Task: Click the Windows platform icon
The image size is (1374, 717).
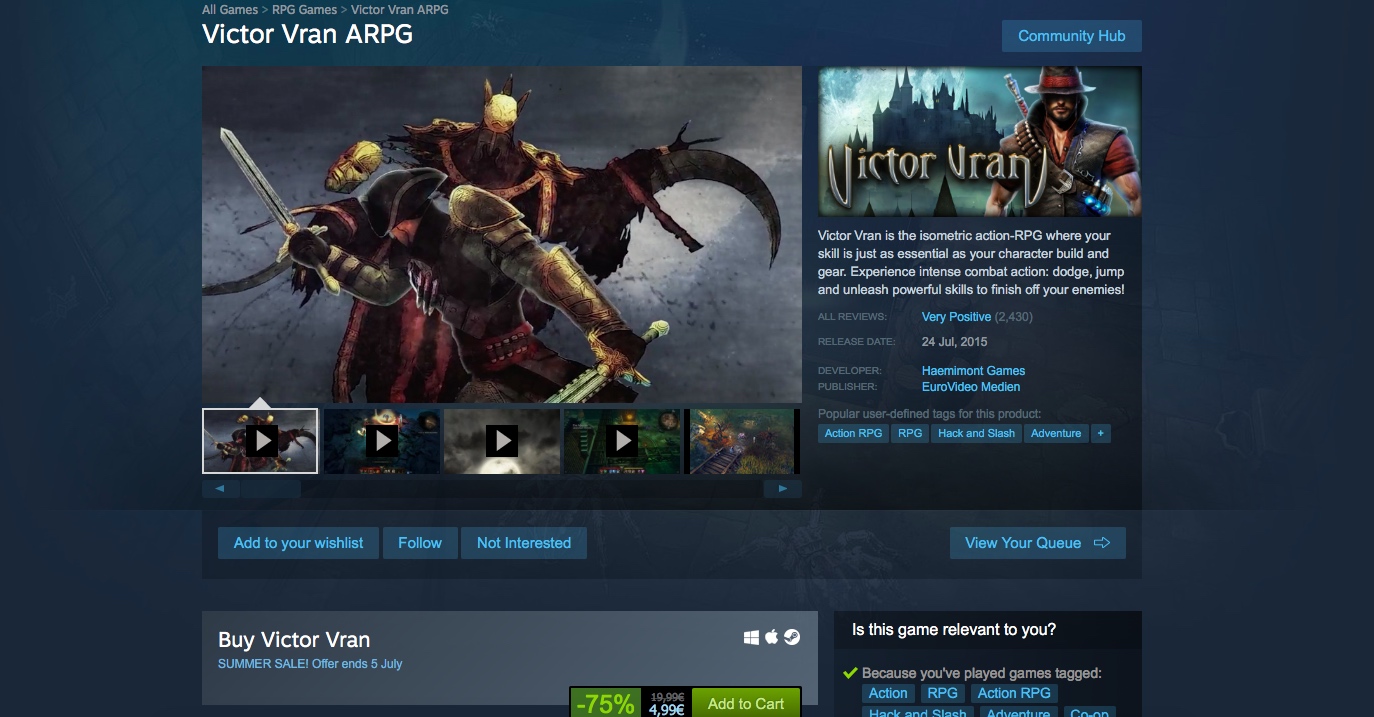Action: pos(752,637)
